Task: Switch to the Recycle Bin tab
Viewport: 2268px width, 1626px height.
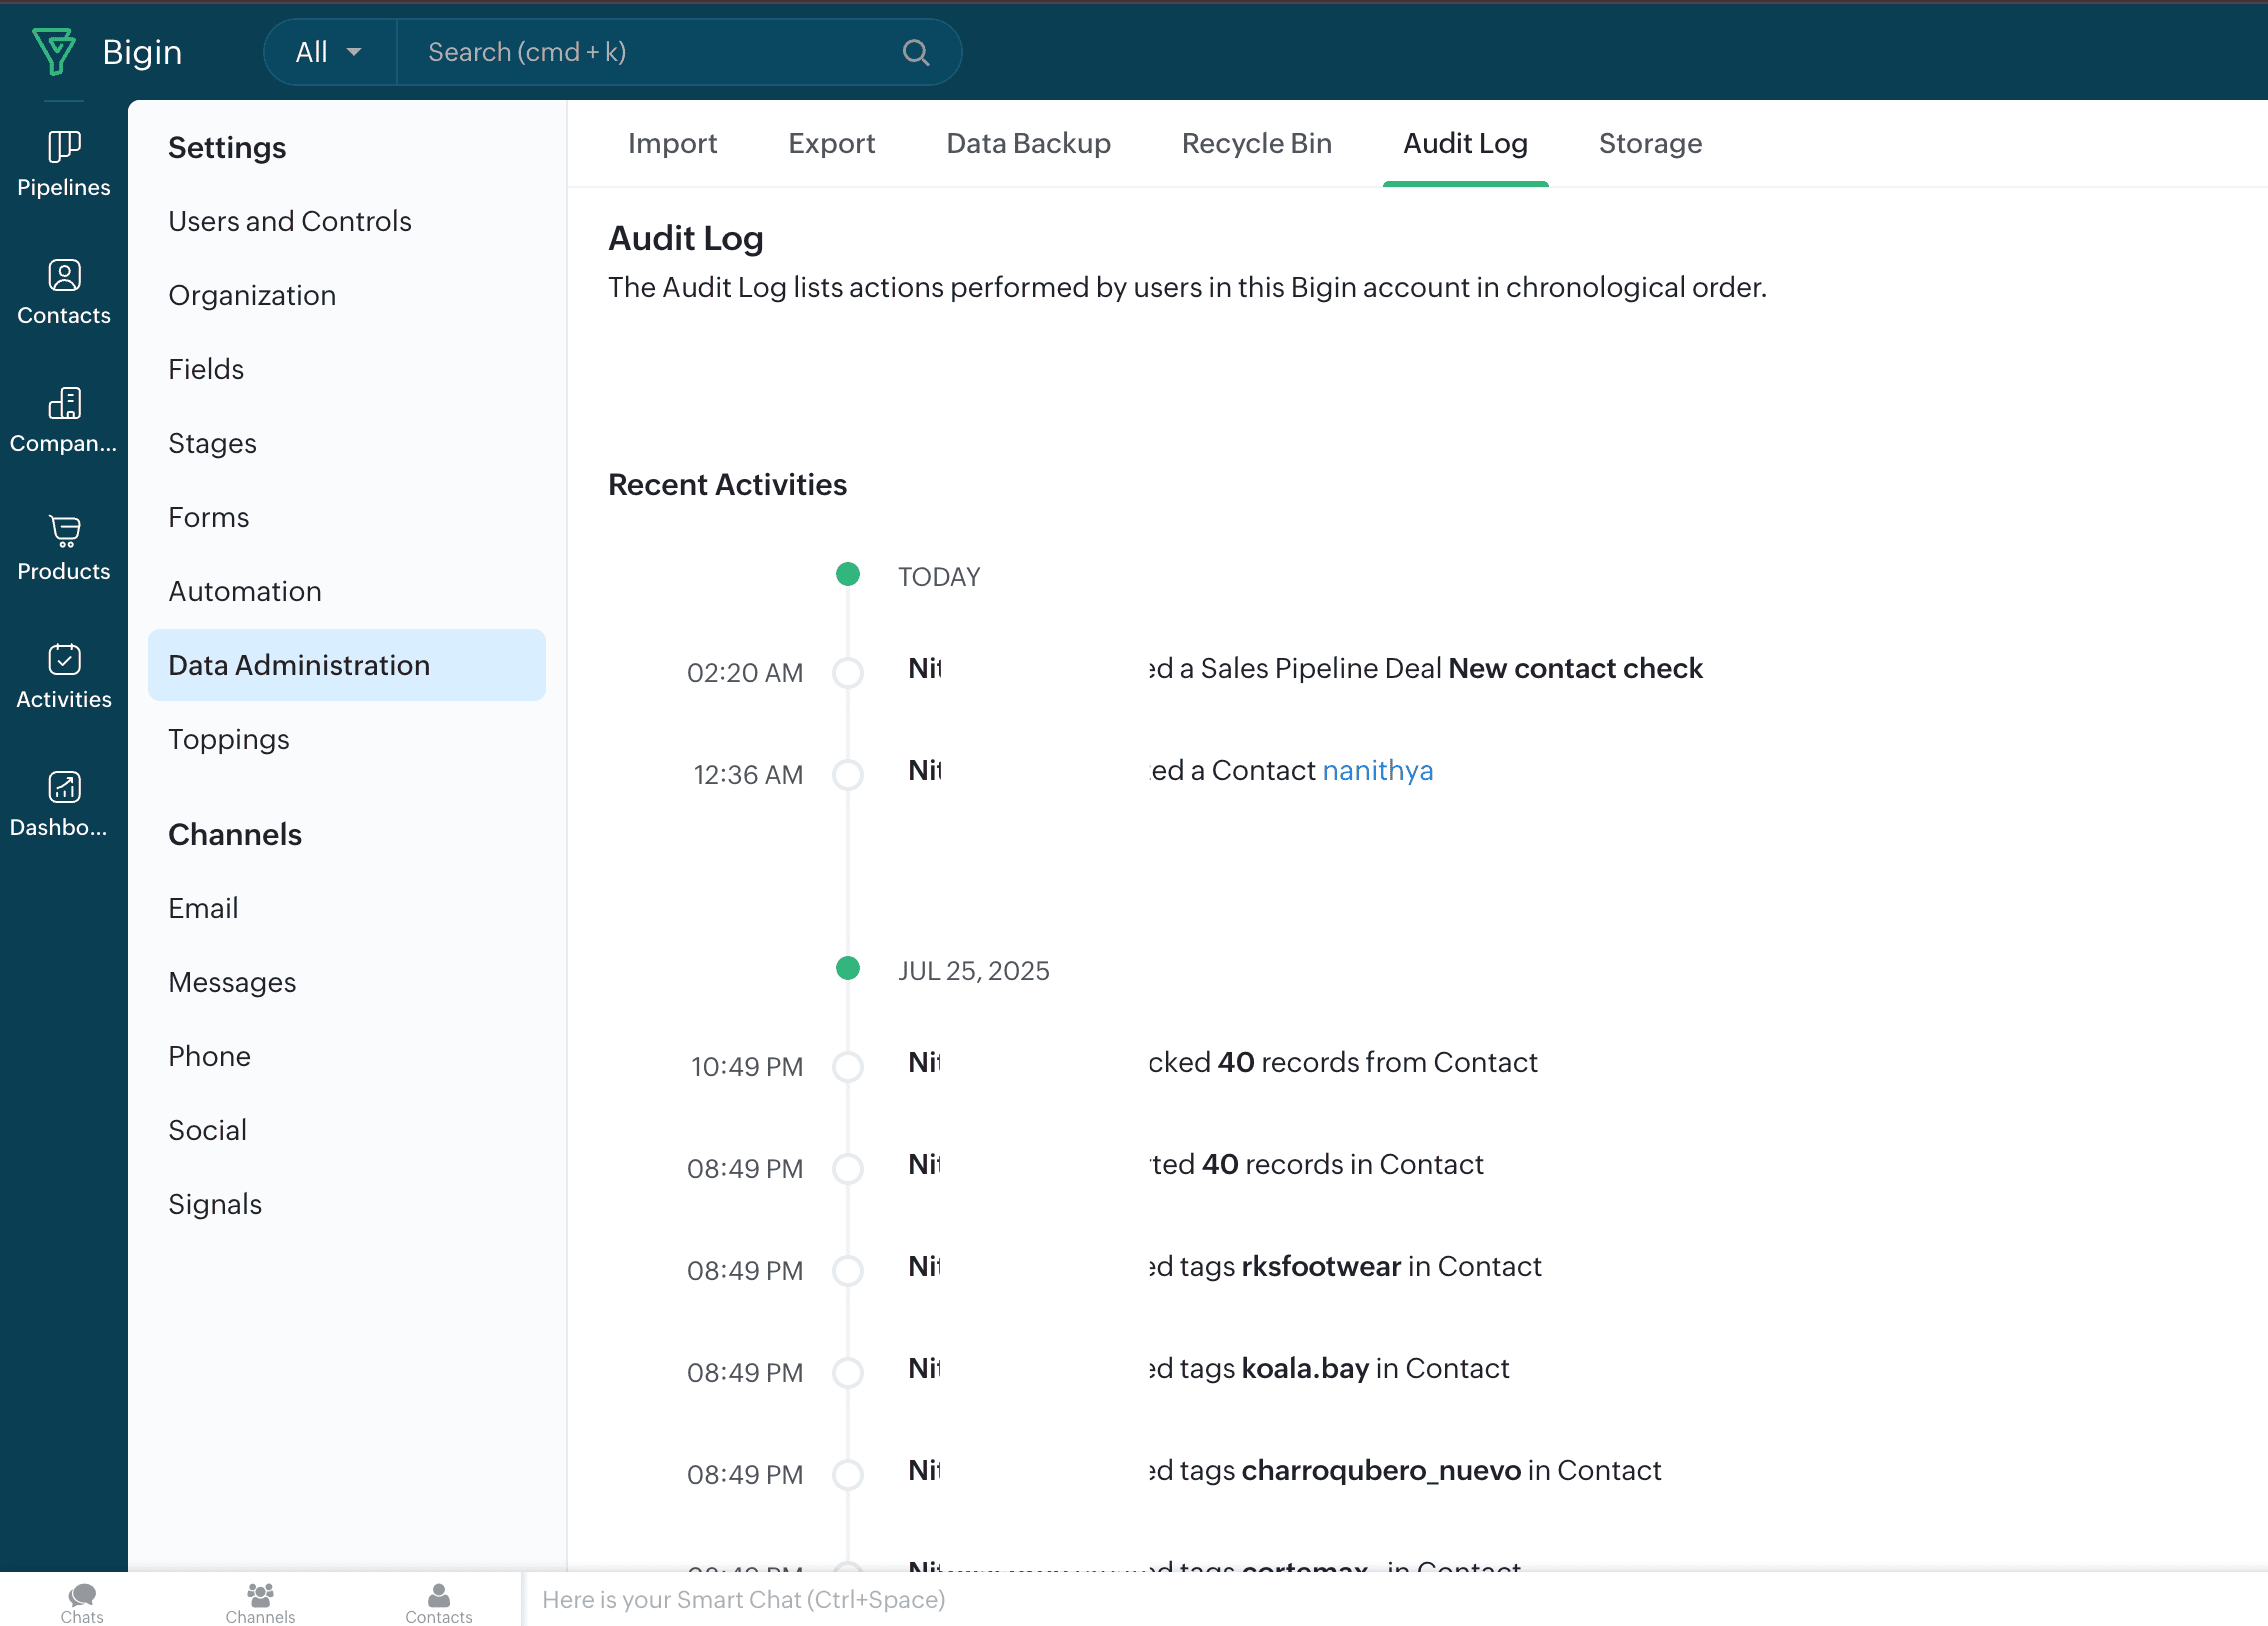Action: click(1256, 143)
